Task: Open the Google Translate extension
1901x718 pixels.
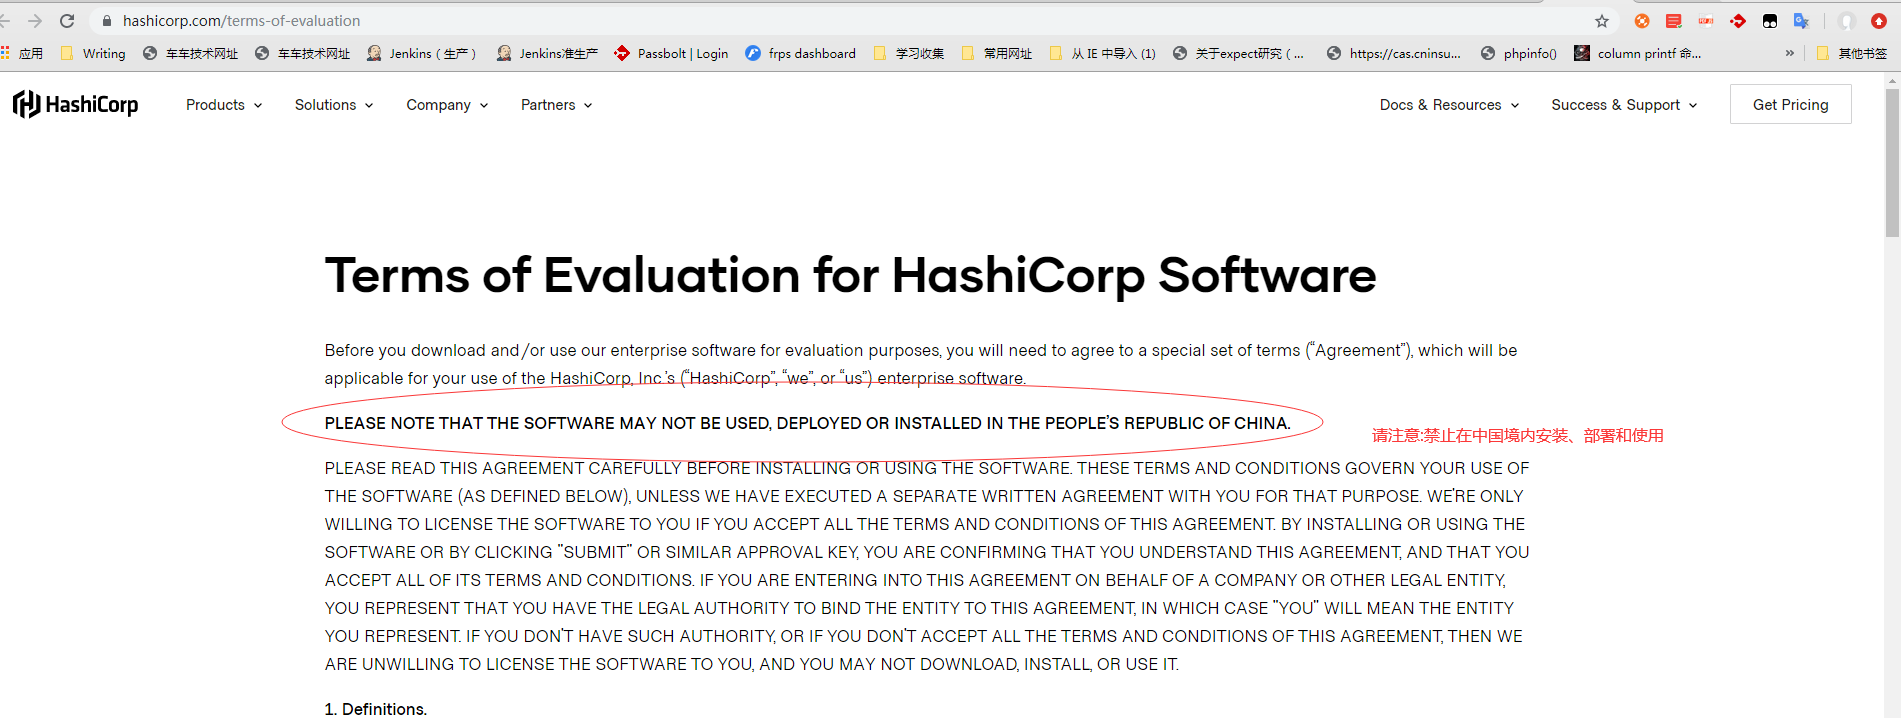Action: (x=1801, y=21)
